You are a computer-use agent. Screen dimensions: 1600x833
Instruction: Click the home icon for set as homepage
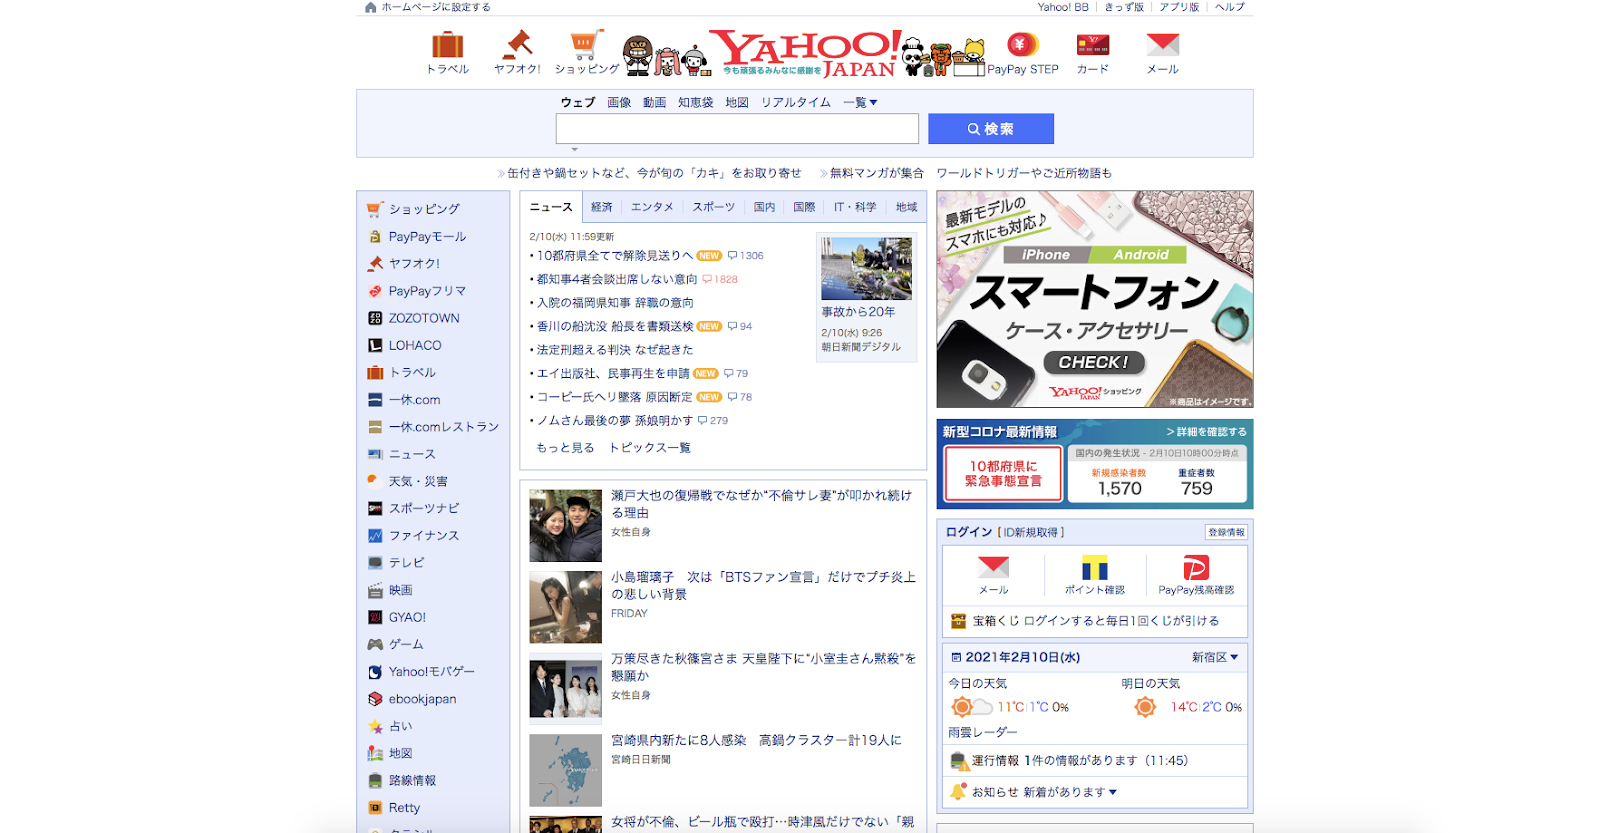click(371, 7)
